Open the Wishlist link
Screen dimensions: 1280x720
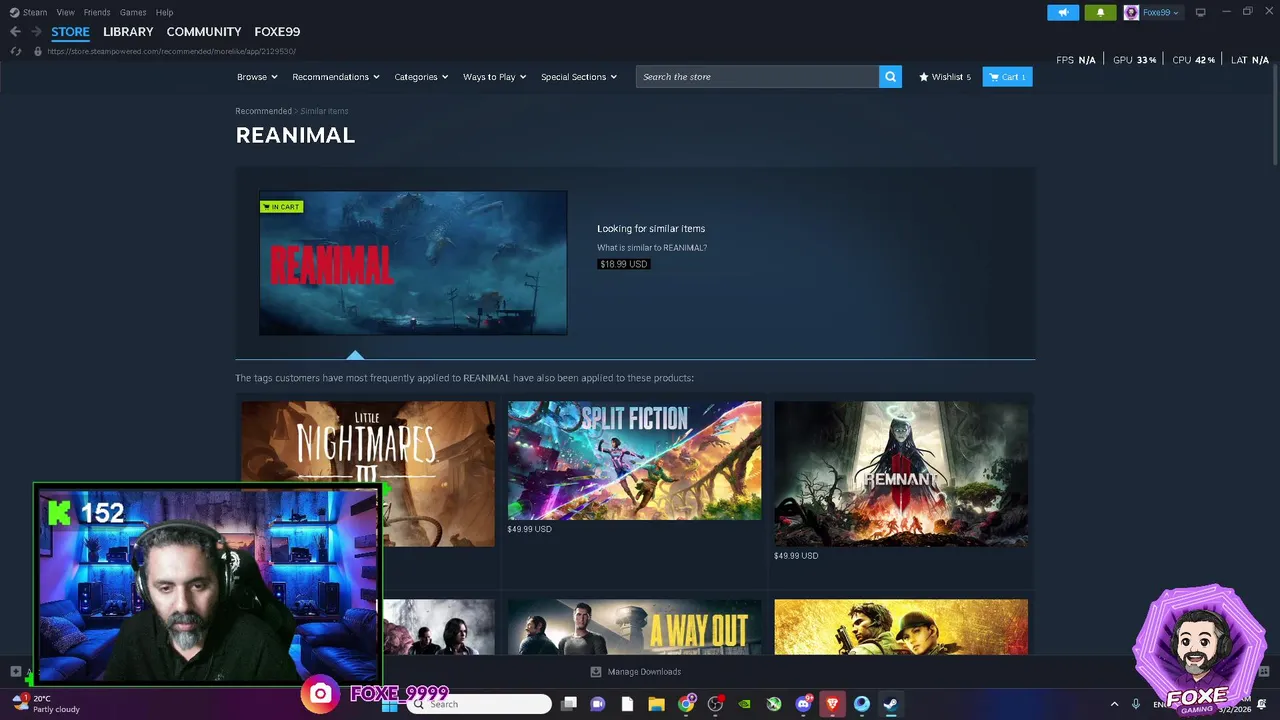[x=945, y=77]
